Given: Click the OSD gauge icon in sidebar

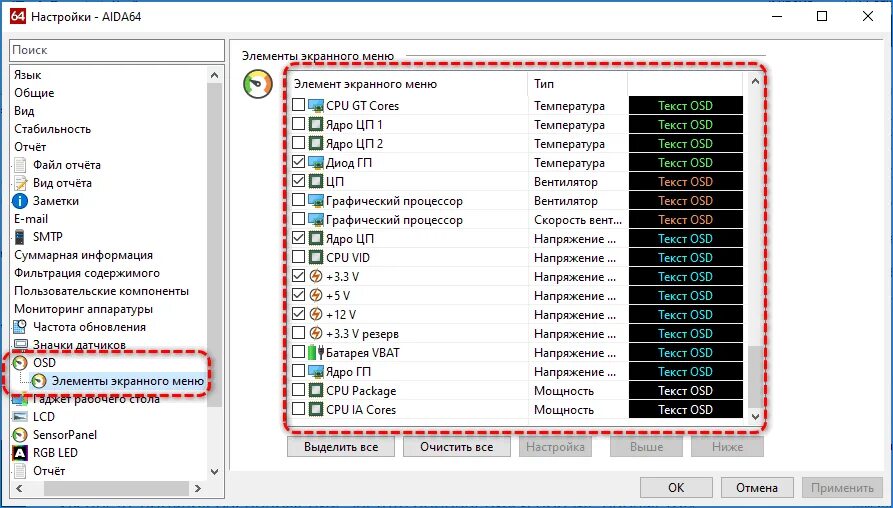Looking at the screenshot, I should point(20,363).
